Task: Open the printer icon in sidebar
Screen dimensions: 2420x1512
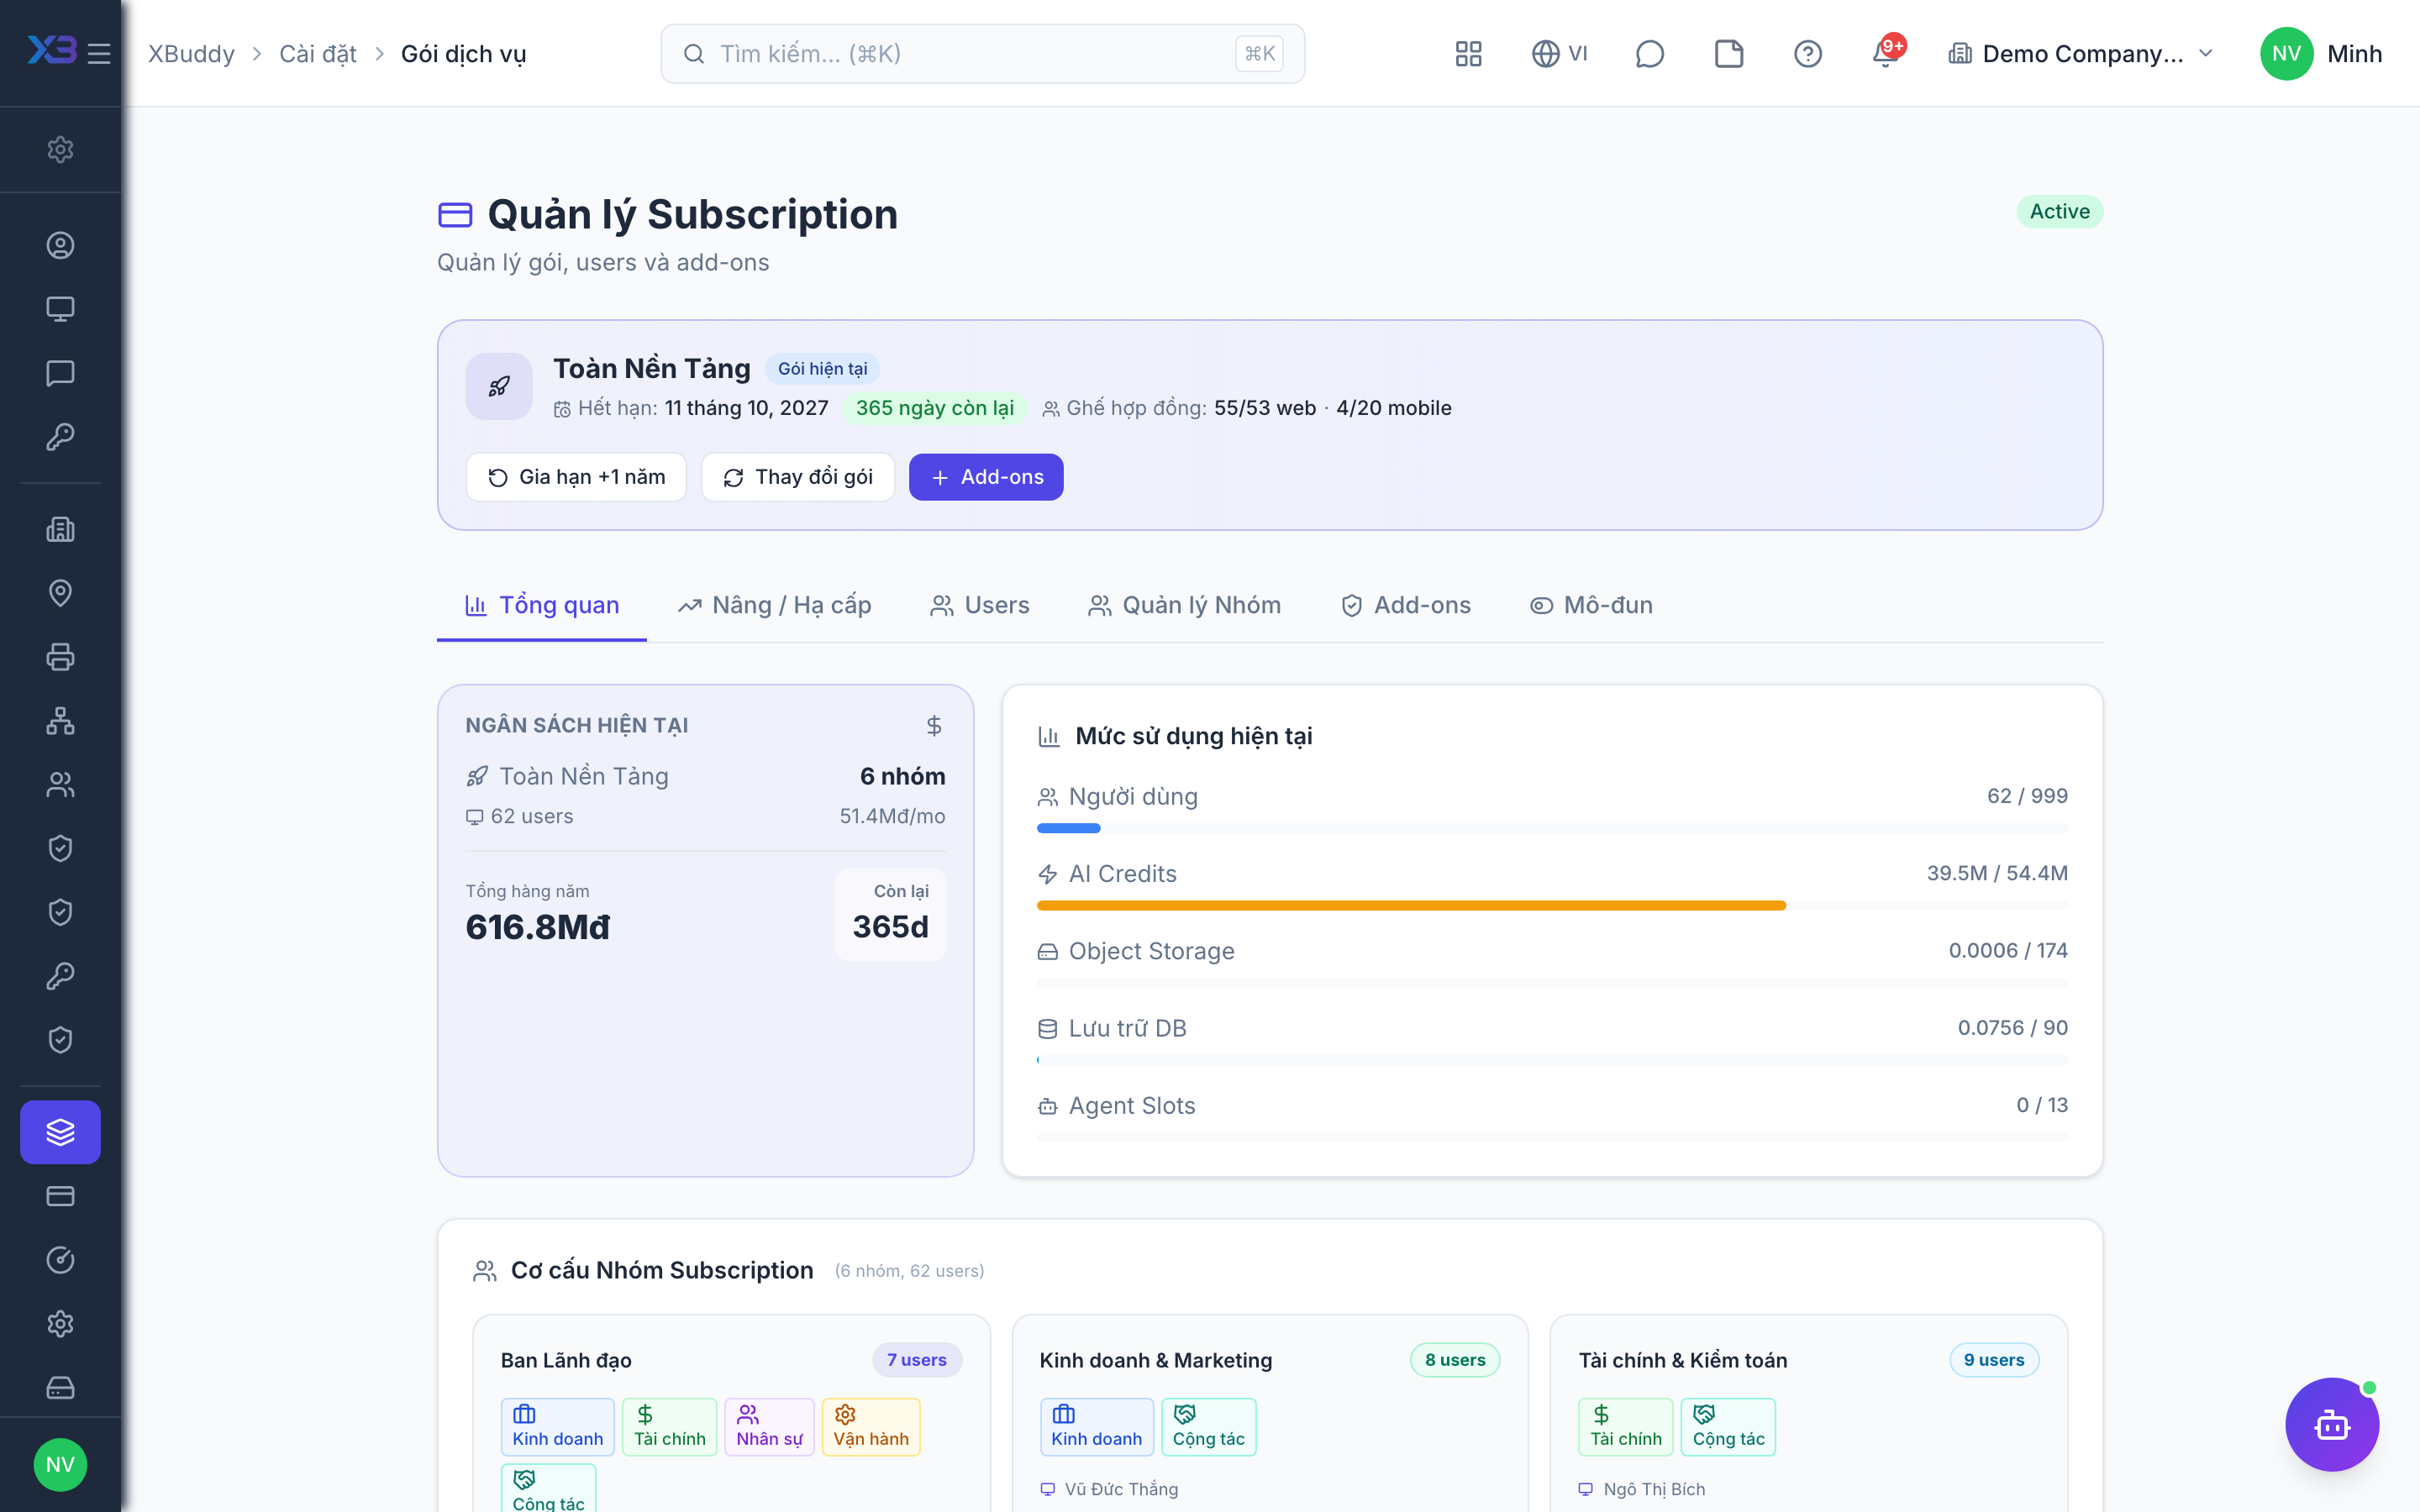Action: (60, 657)
